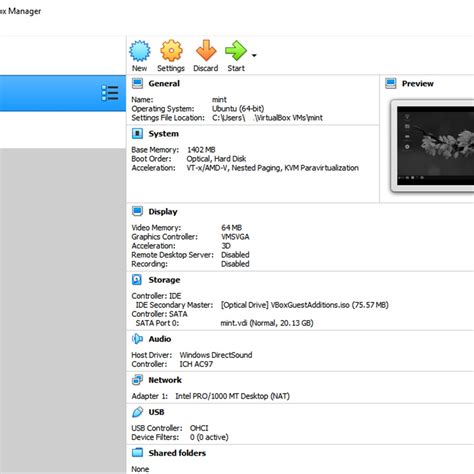Click the System chip icon
This screenshot has width=474, height=474.
click(x=137, y=133)
